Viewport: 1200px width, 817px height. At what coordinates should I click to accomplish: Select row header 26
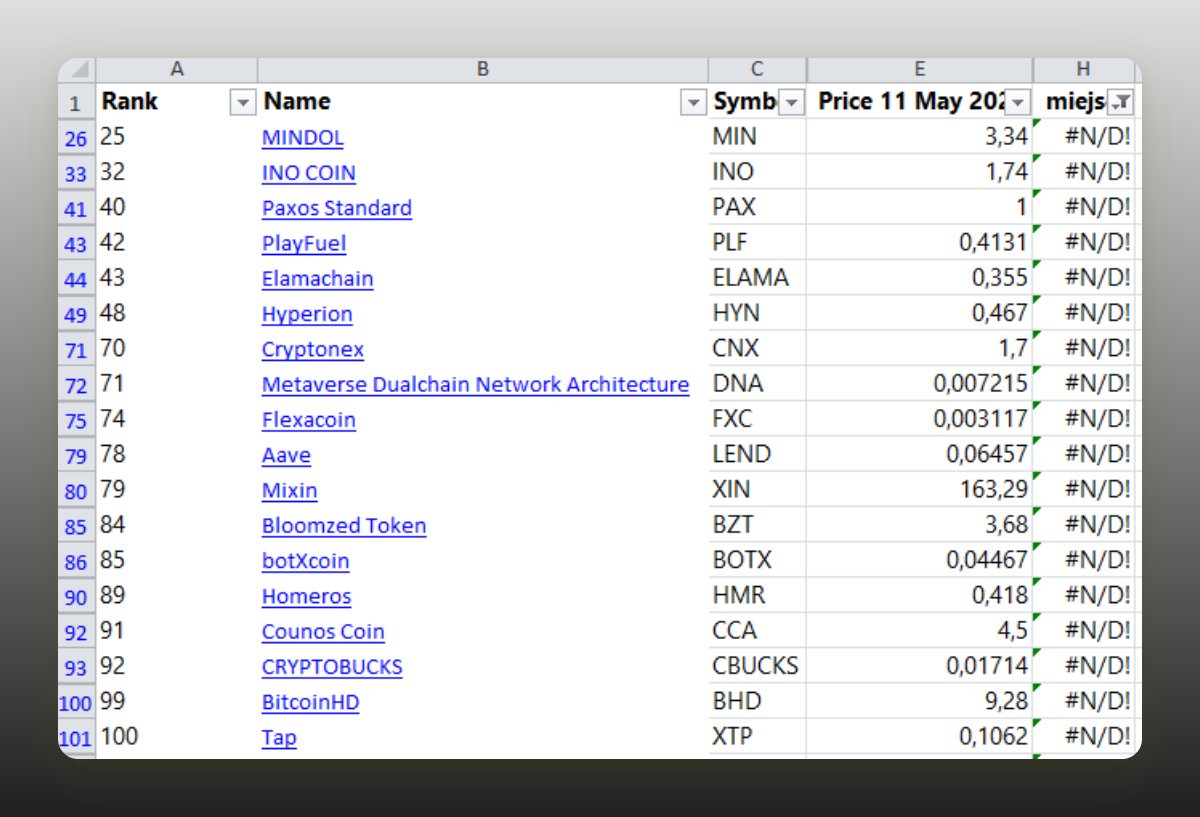[x=77, y=138]
